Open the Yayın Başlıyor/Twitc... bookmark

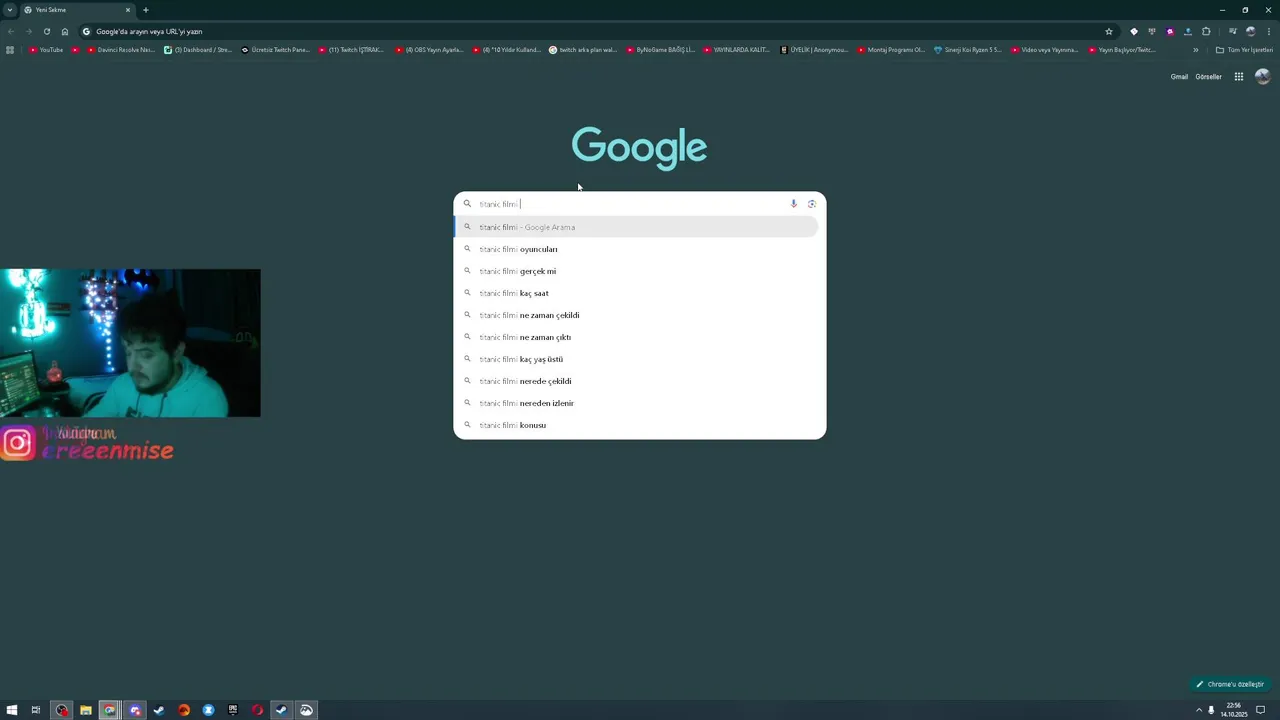point(1122,50)
